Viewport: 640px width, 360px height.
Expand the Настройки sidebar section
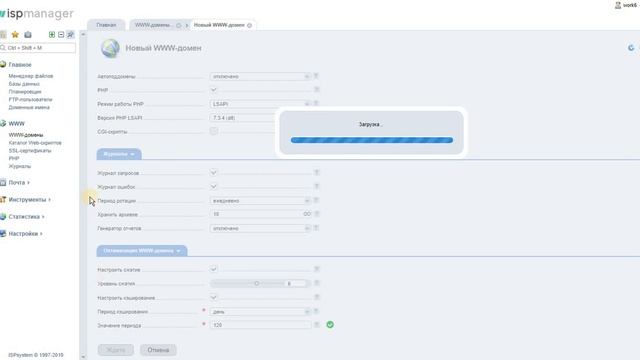[x=25, y=234]
